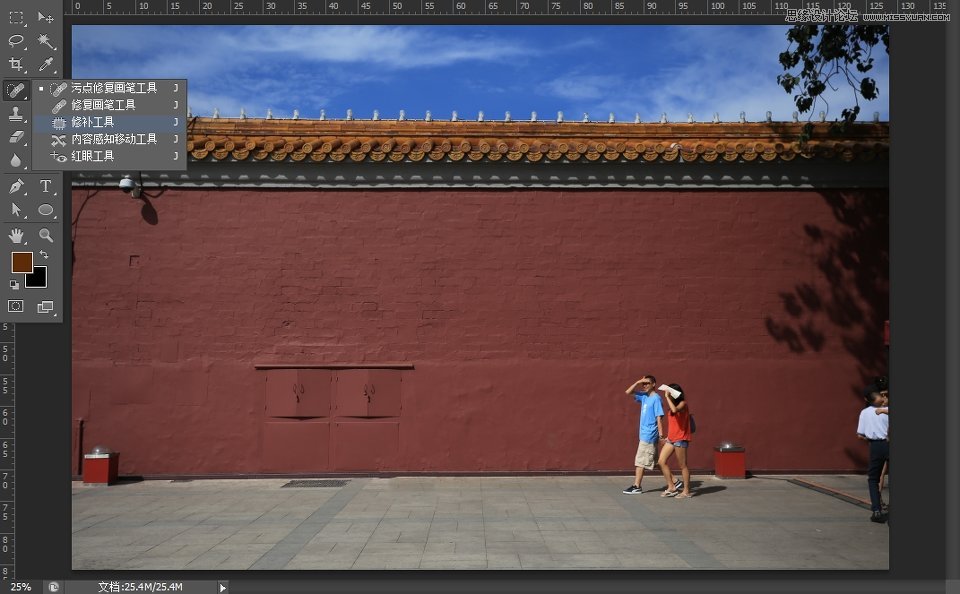Select the Pen tool
Screen dimensions: 960x594
click(16, 186)
